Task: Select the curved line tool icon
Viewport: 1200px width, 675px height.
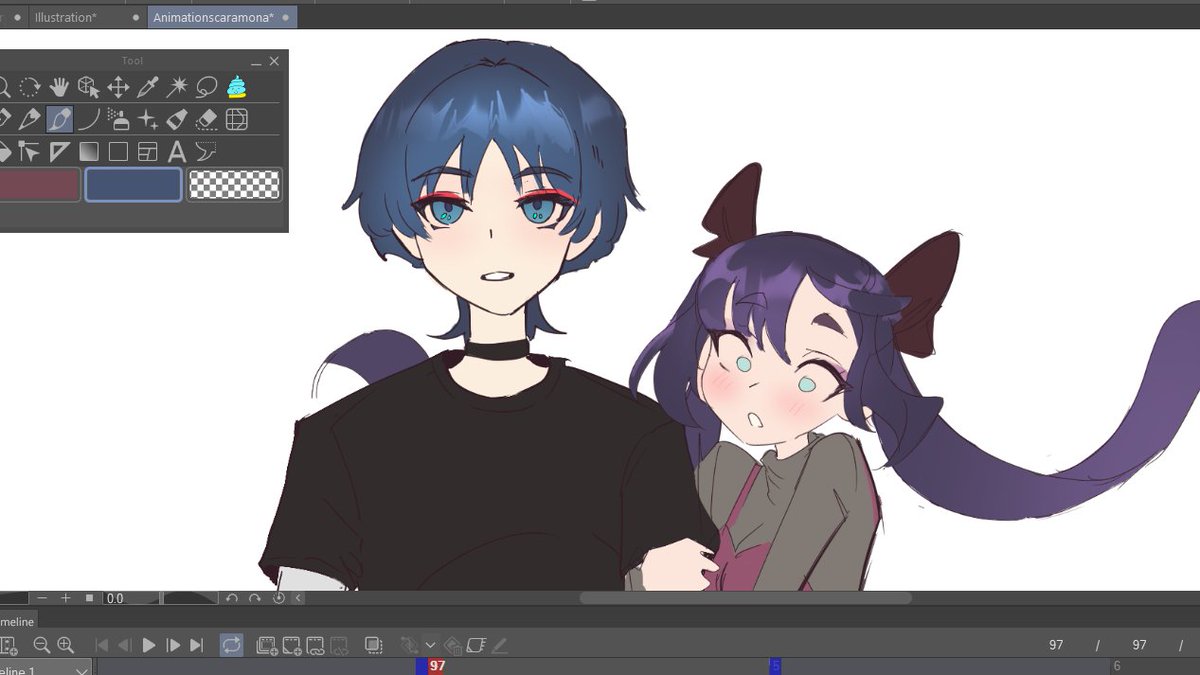Action: (89, 120)
